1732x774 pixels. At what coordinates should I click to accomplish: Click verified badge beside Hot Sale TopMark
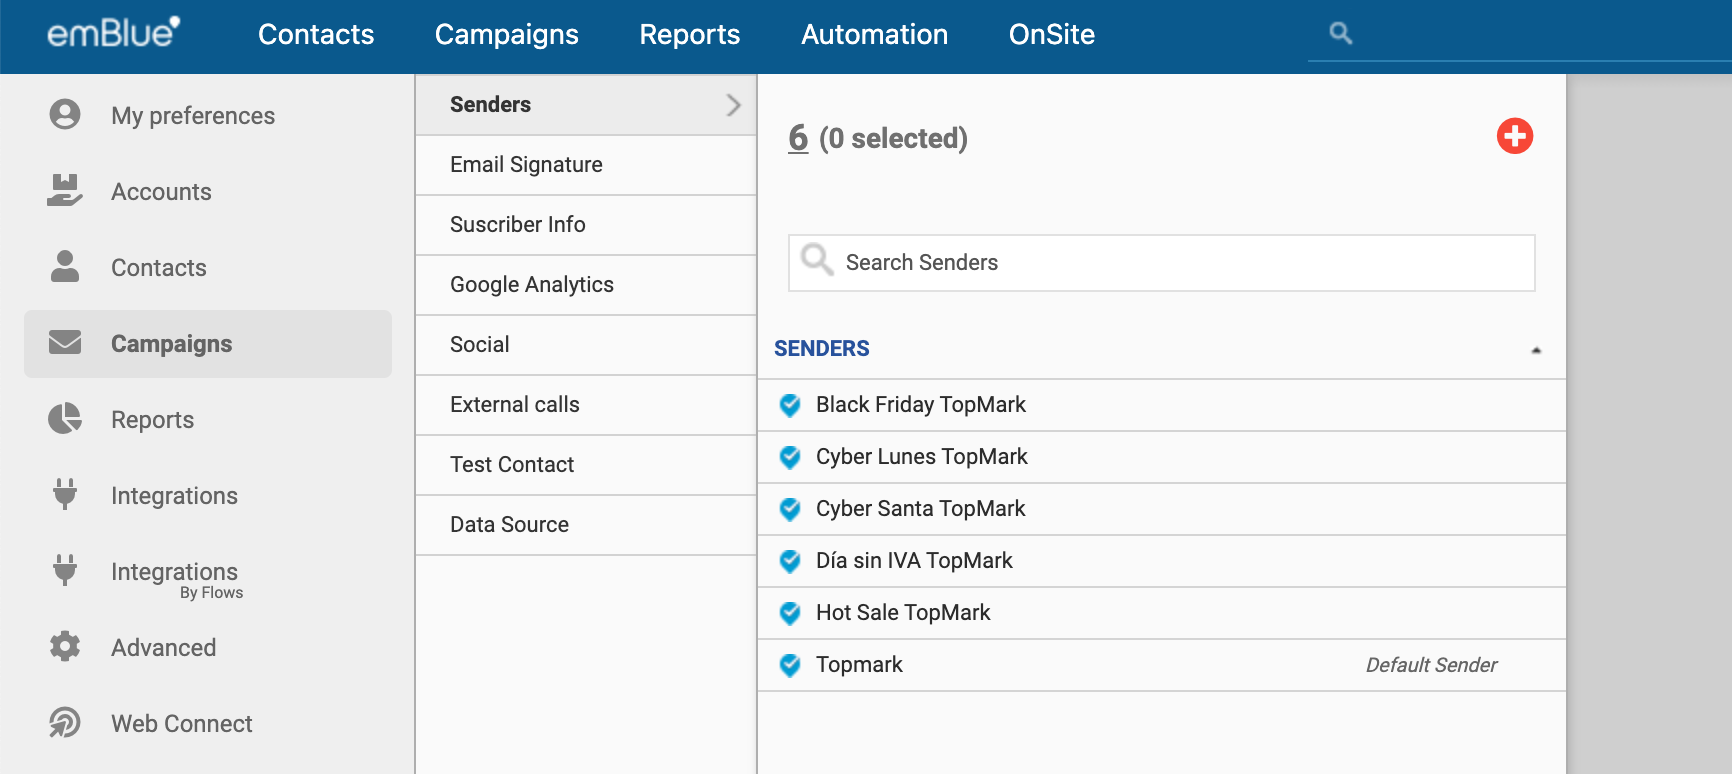[x=790, y=613]
